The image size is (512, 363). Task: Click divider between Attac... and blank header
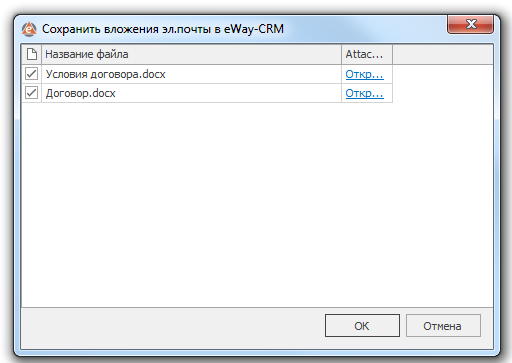coord(393,54)
